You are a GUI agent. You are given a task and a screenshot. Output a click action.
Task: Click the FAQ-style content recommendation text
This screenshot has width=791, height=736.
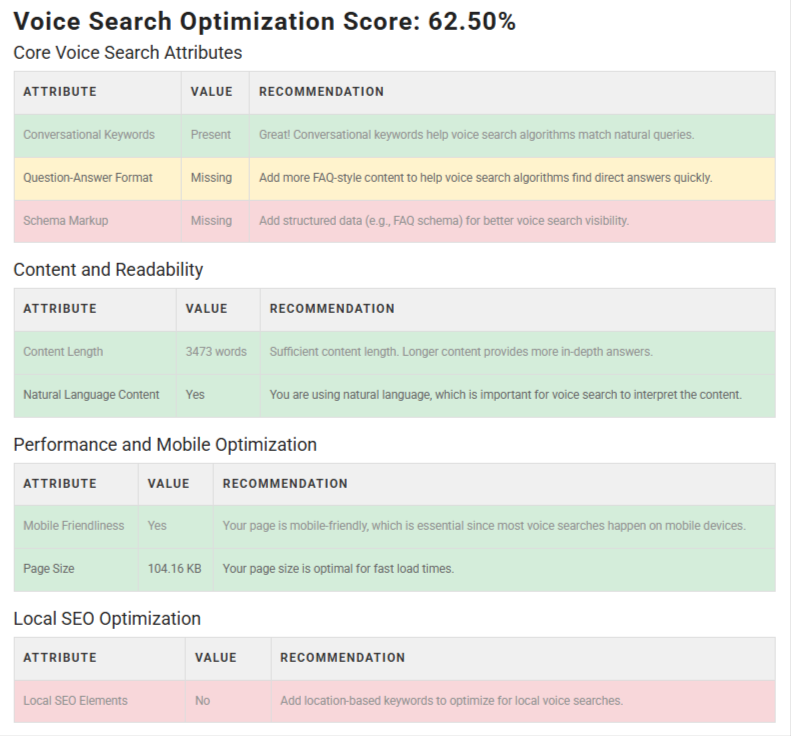point(485,178)
